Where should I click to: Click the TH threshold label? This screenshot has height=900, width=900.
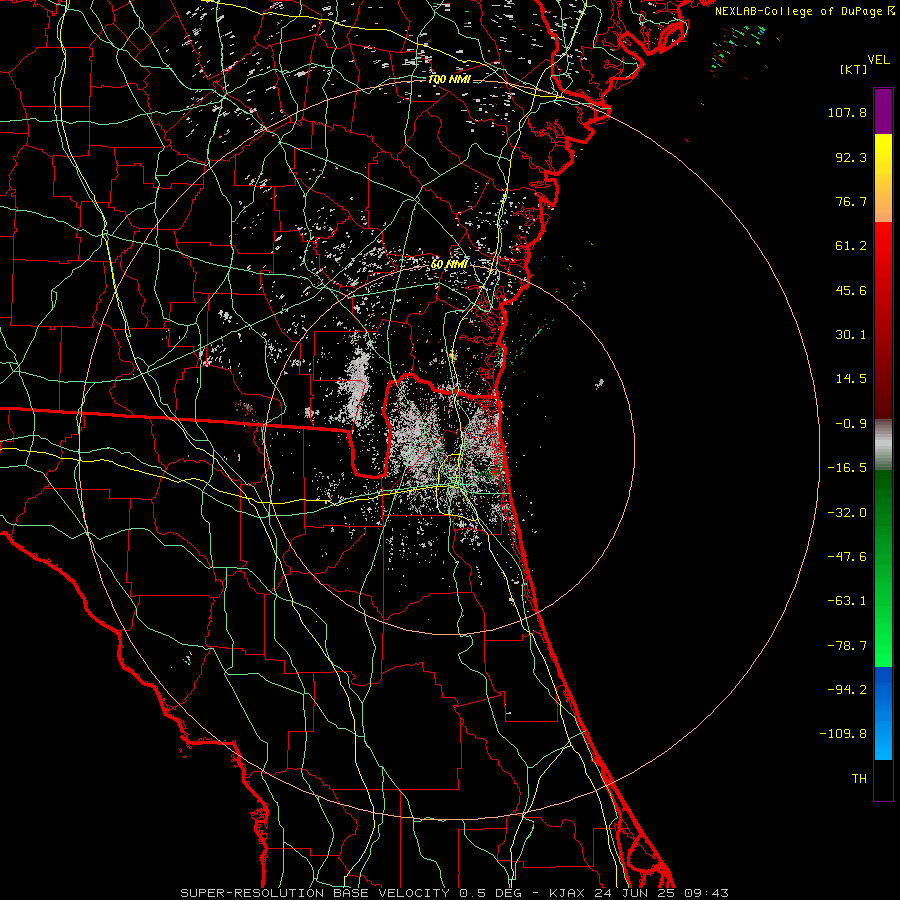(859, 779)
